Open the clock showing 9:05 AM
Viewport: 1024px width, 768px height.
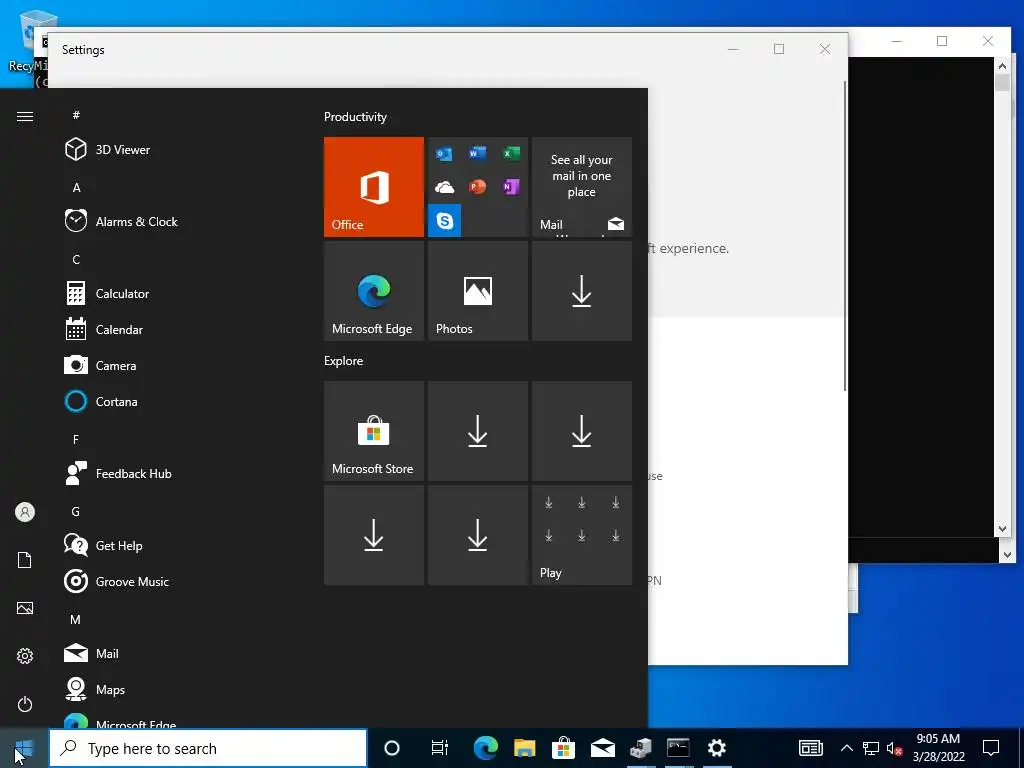click(938, 748)
